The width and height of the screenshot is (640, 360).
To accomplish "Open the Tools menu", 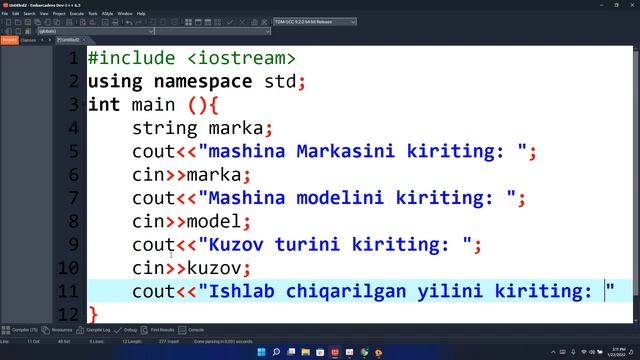I will coord(93,13).
